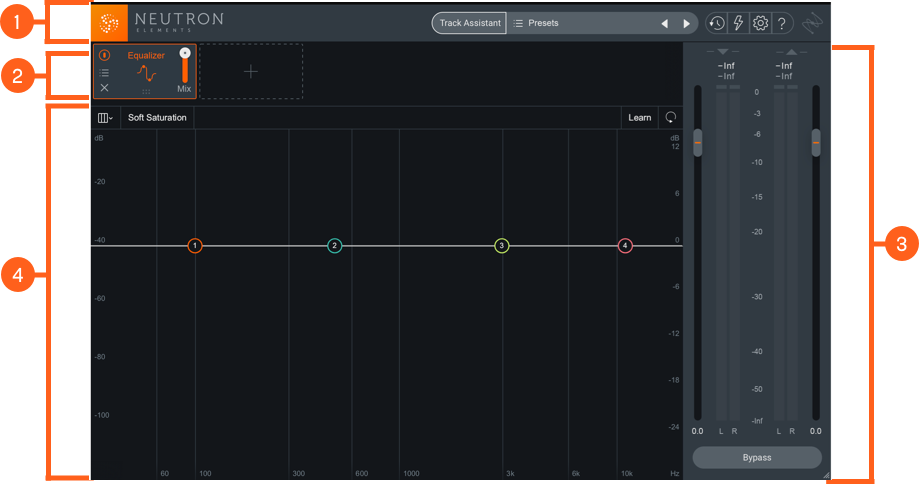Image resolution: width=919 pixels, height=484 pixels.
Task: Click the input gain 0.0 value
Action: [697, 431]
